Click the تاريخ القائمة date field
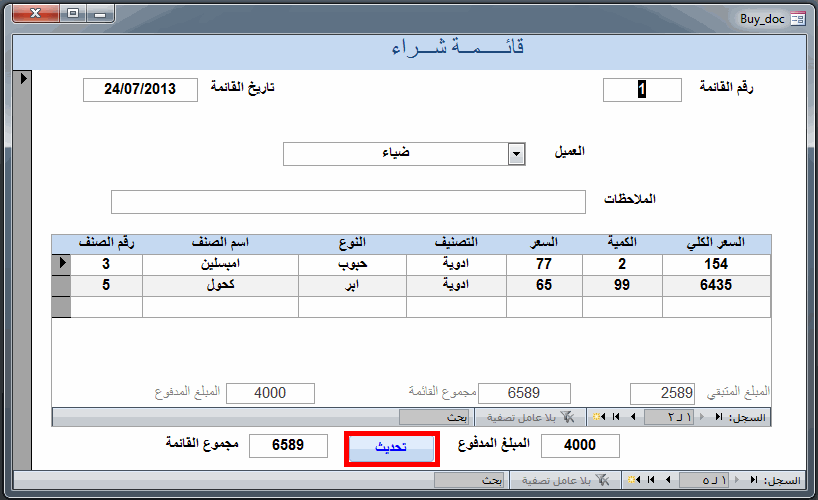 pos(140,90)
